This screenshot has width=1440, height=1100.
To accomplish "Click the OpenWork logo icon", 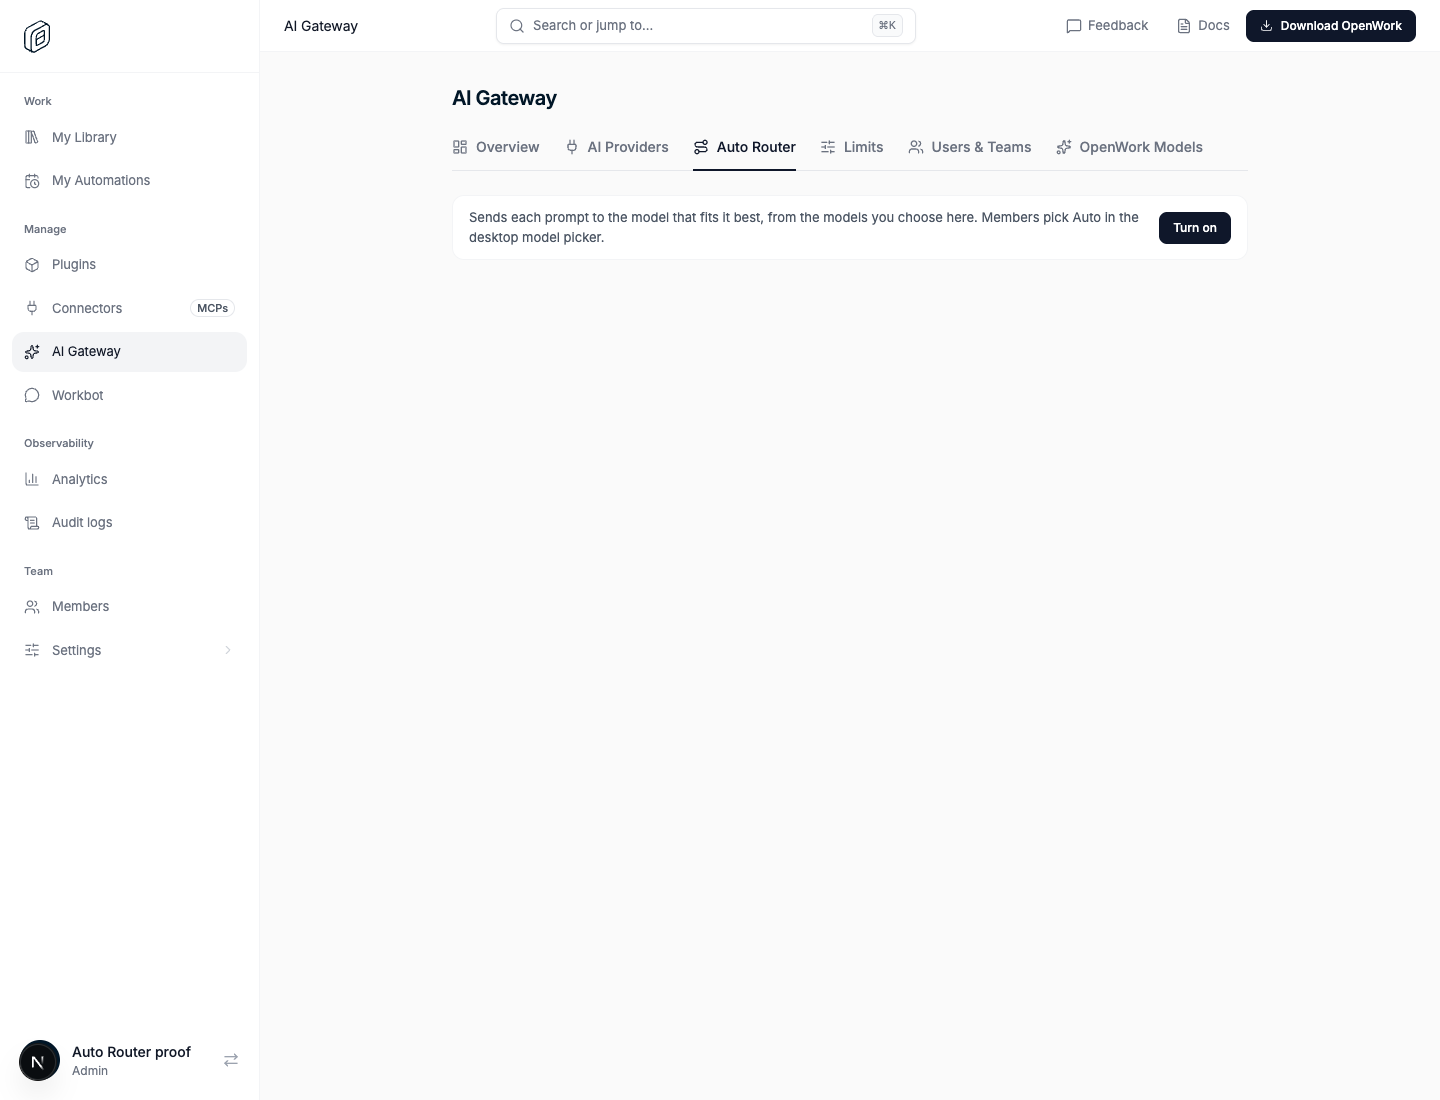I will [x=37, y=36].
